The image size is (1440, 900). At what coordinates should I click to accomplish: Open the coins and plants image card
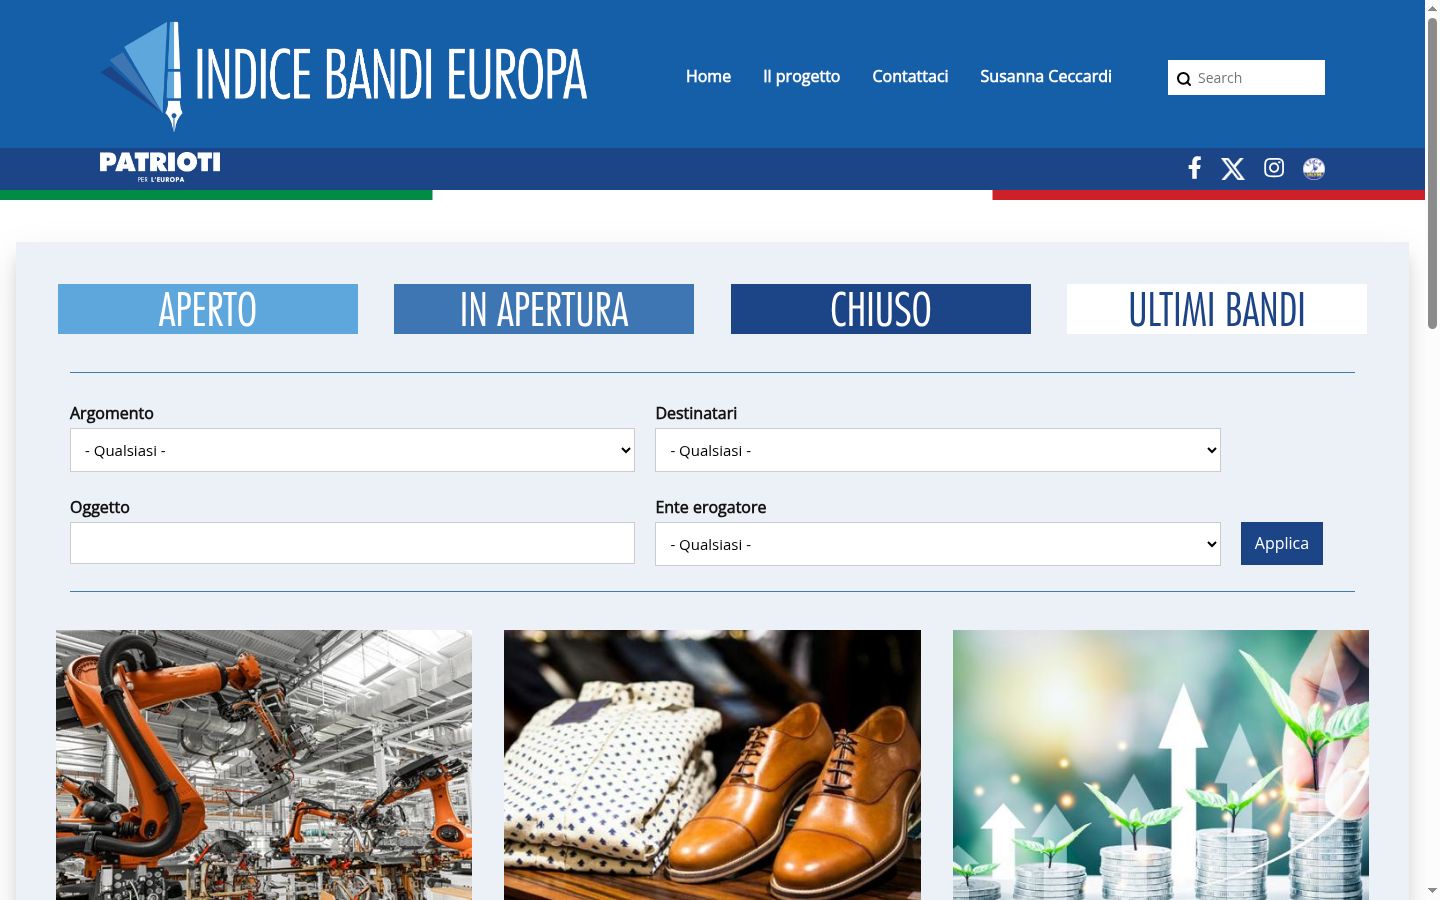click(1161, 765)
